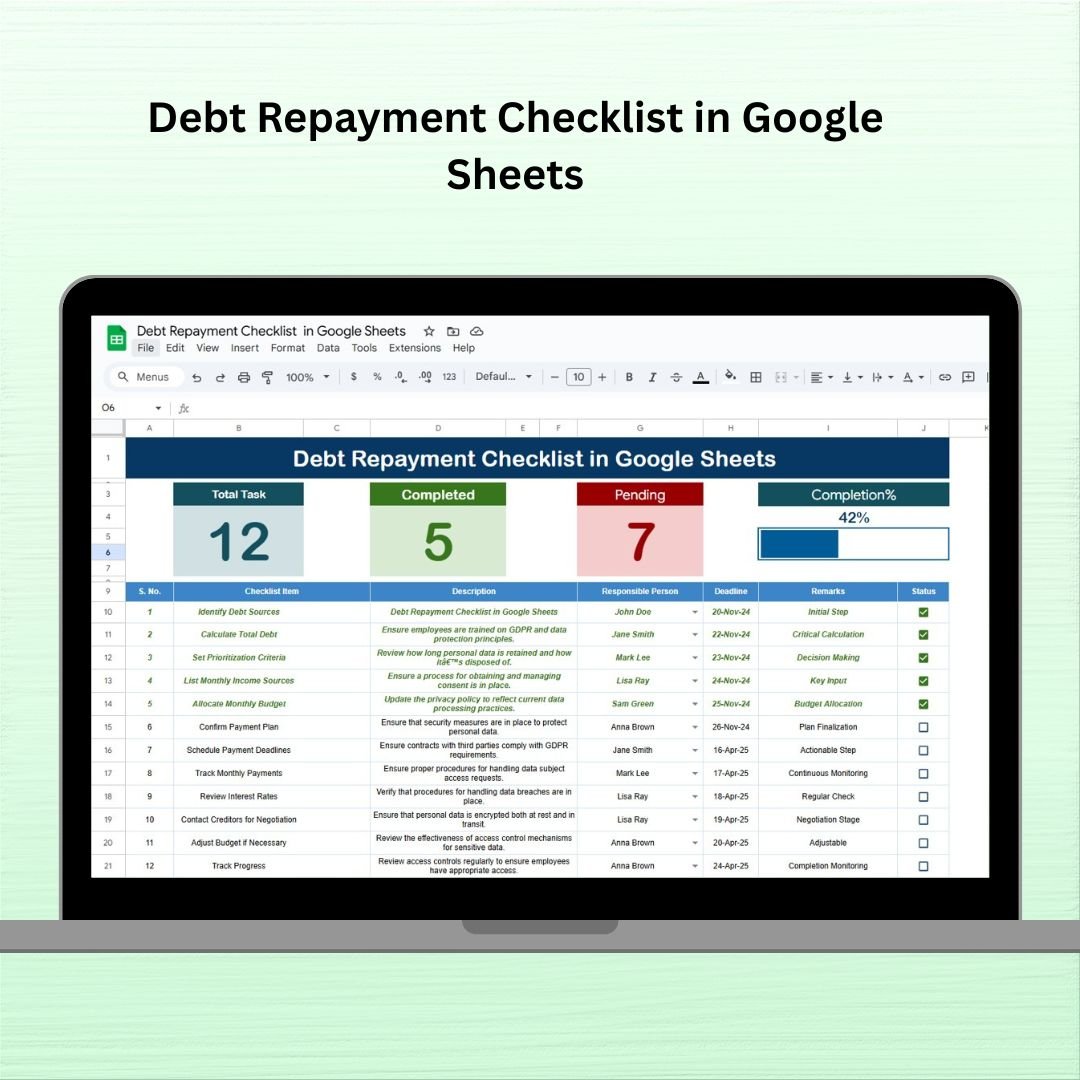The image size is (1080, 1080).
Task: Click the Menus search button
Action: click(145, 377)
